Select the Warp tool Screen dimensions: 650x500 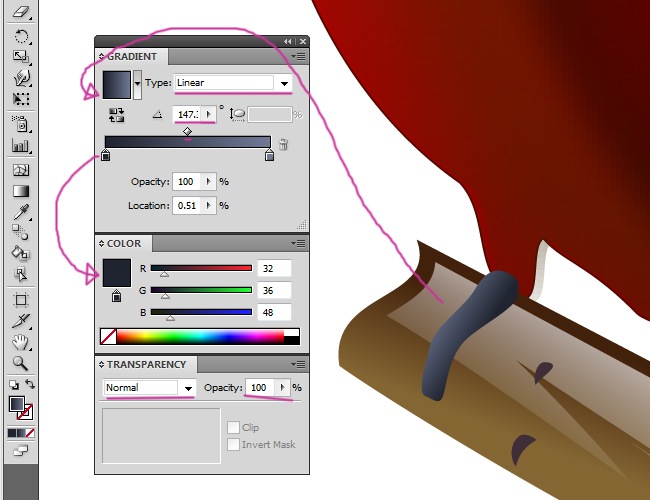pos(21,78)
